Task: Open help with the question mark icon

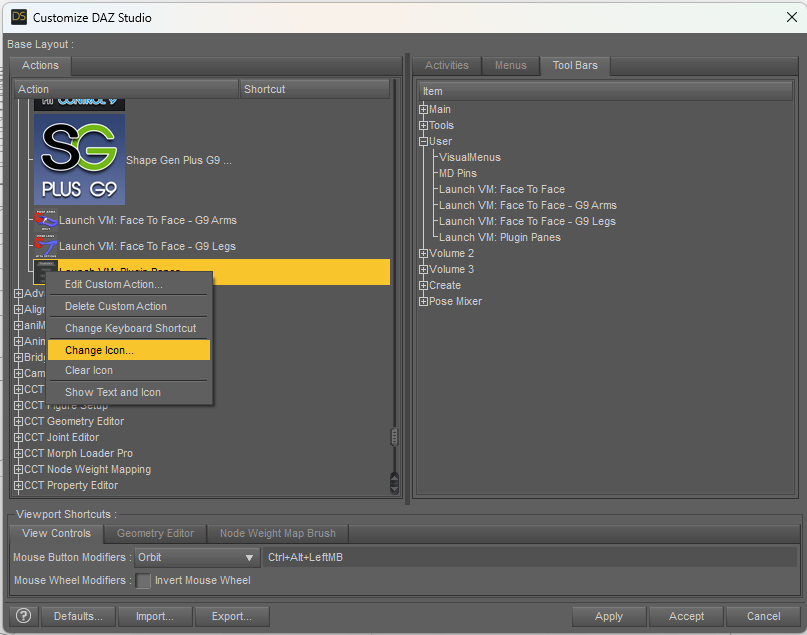Action: (x=24, y=615)
